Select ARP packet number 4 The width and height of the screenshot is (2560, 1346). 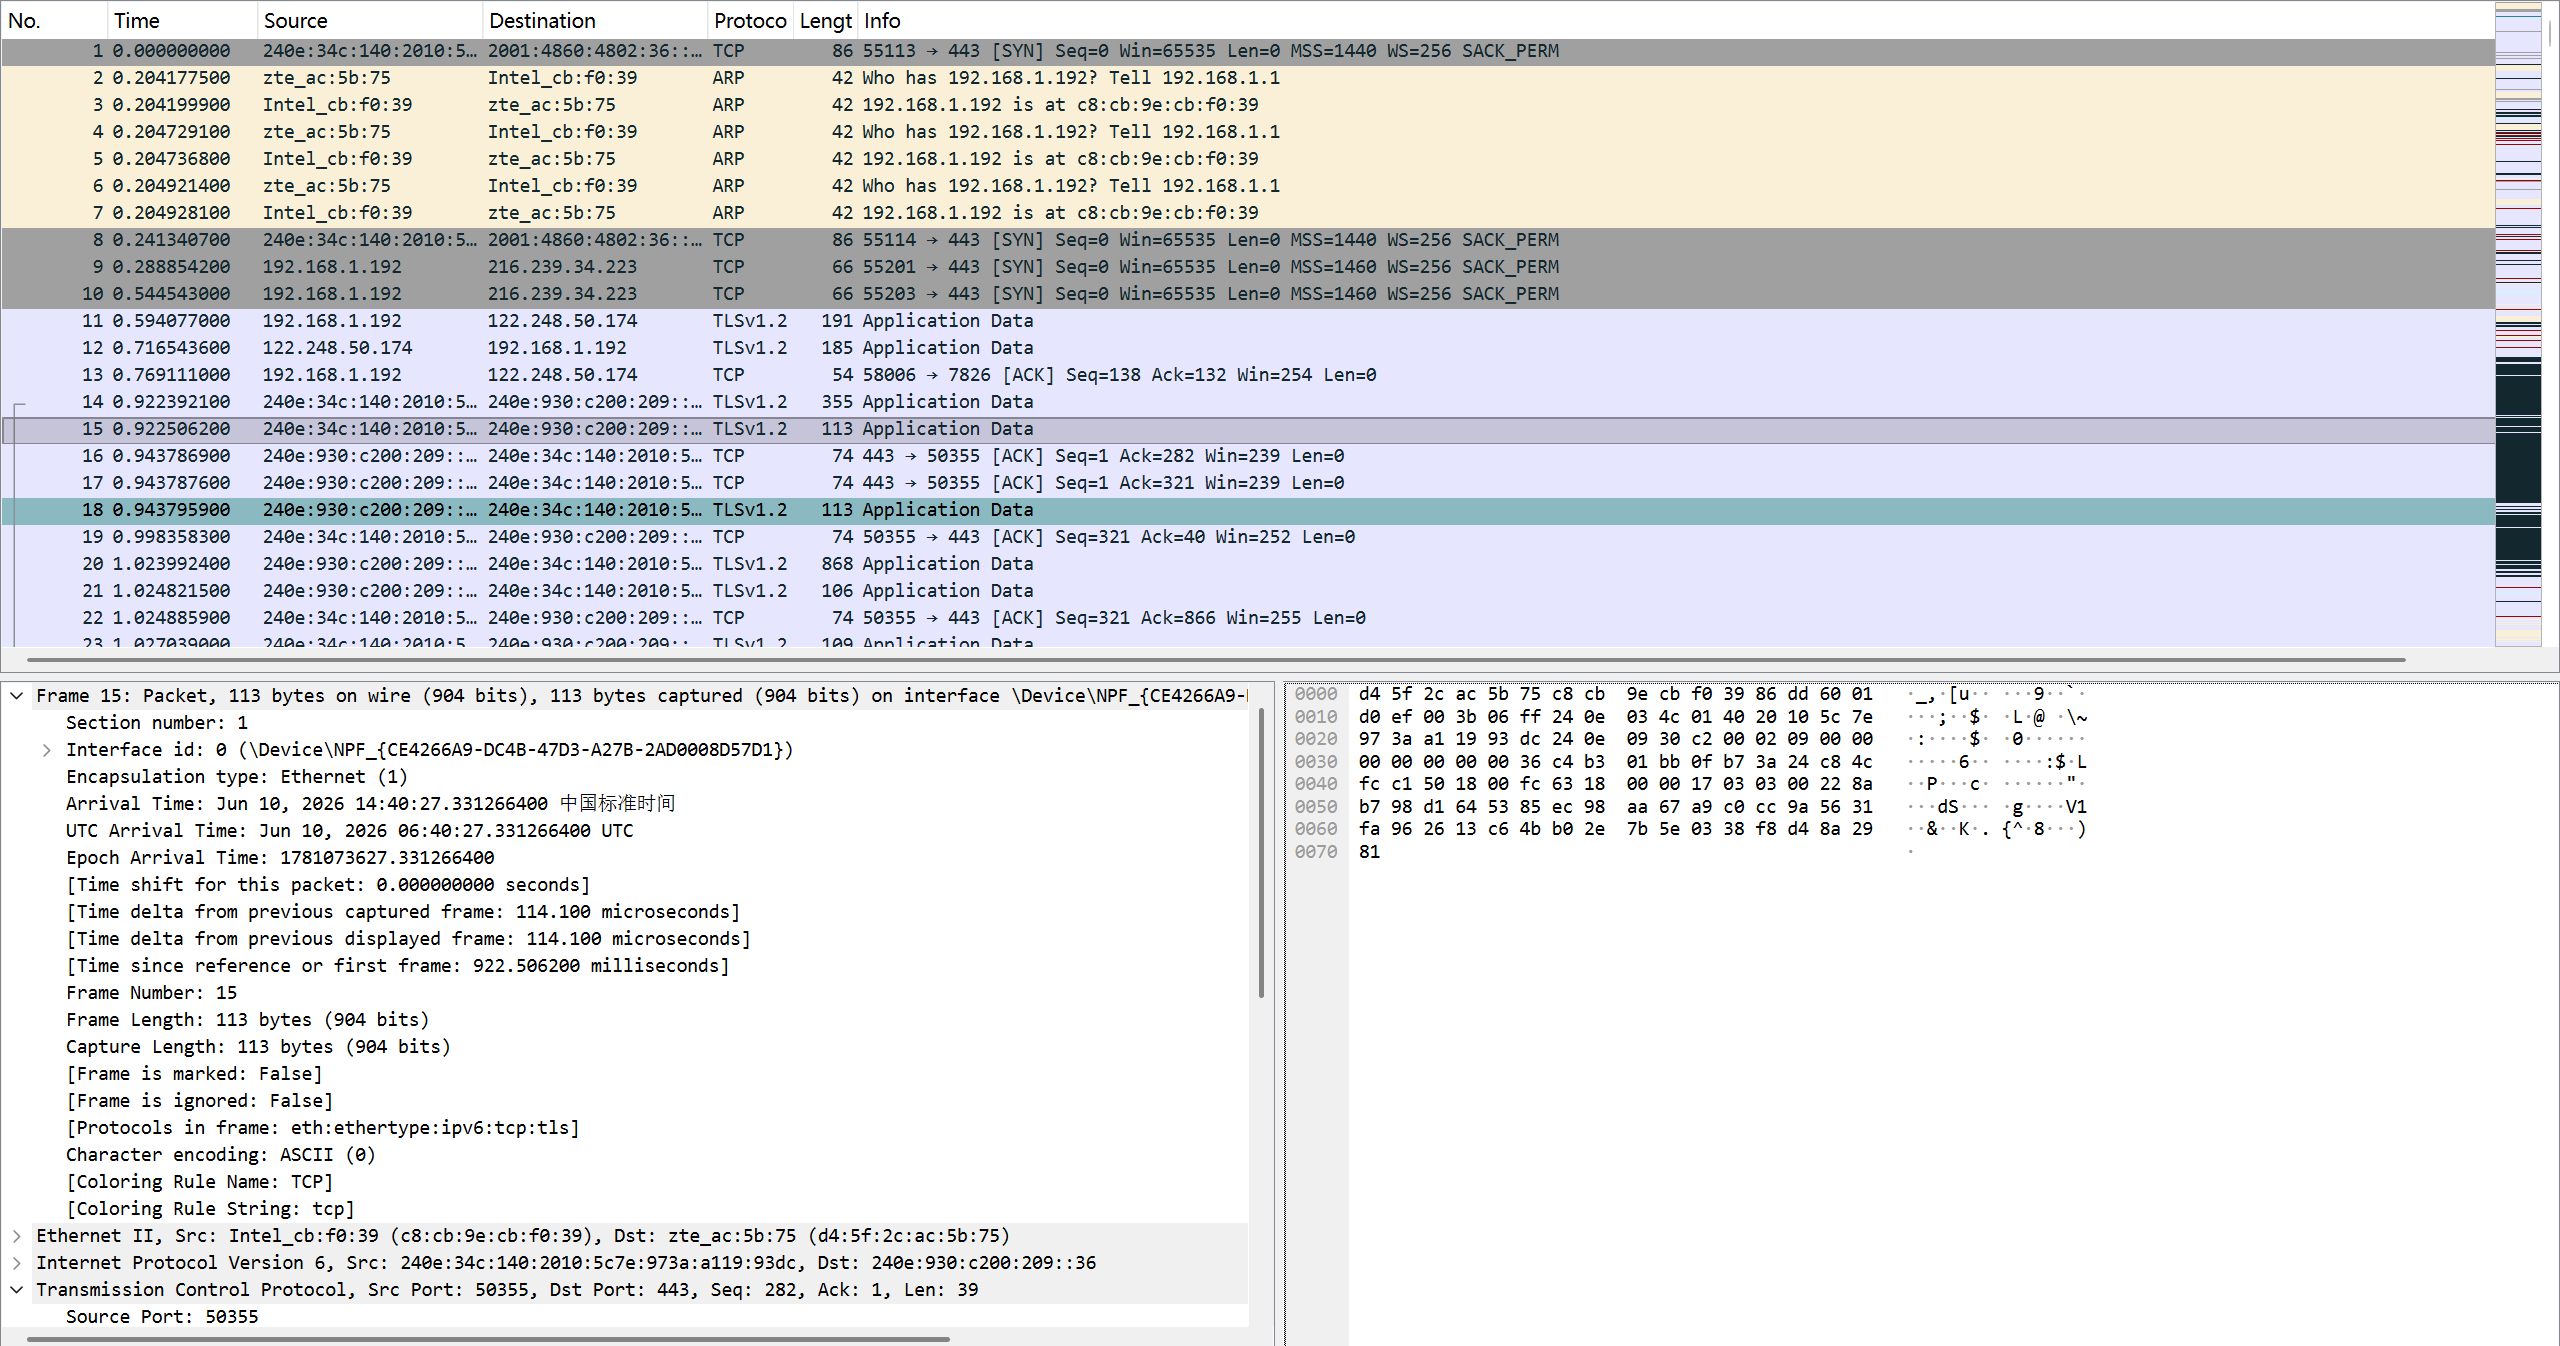click(x=1247, y=132)
